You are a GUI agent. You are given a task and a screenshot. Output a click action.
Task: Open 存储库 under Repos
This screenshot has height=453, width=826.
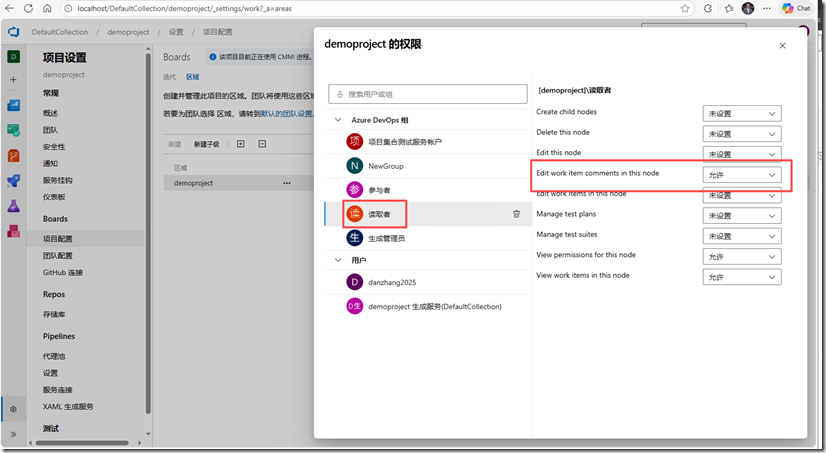(x=54, y=314)
